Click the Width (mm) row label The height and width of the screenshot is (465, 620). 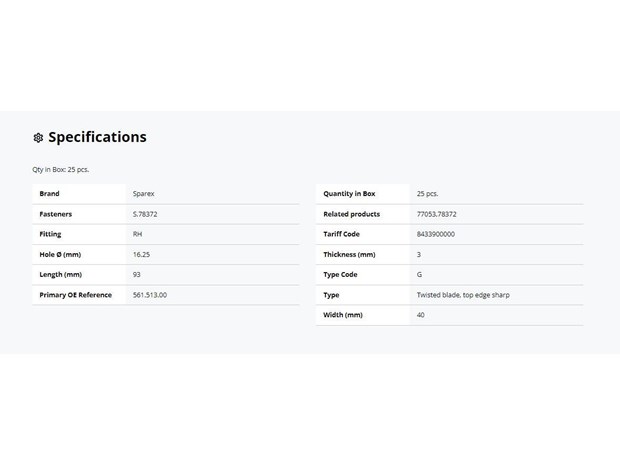[x=343, y=315]
